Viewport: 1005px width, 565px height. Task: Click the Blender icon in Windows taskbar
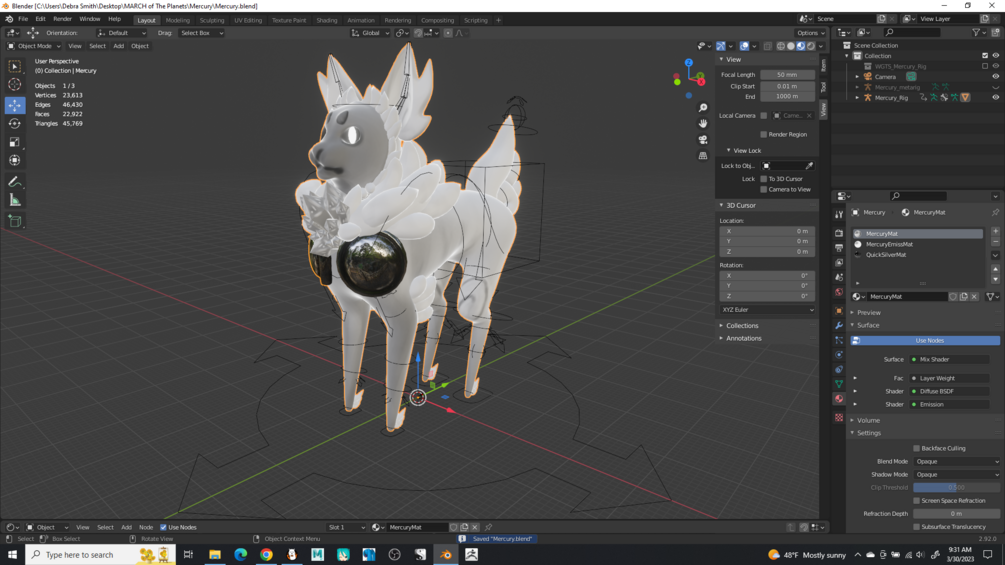446,555
